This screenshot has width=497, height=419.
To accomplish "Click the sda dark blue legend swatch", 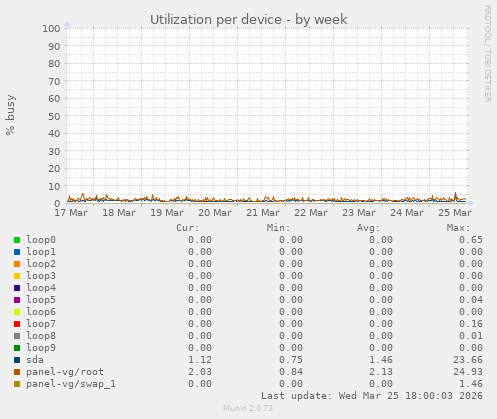I will 17,360.
